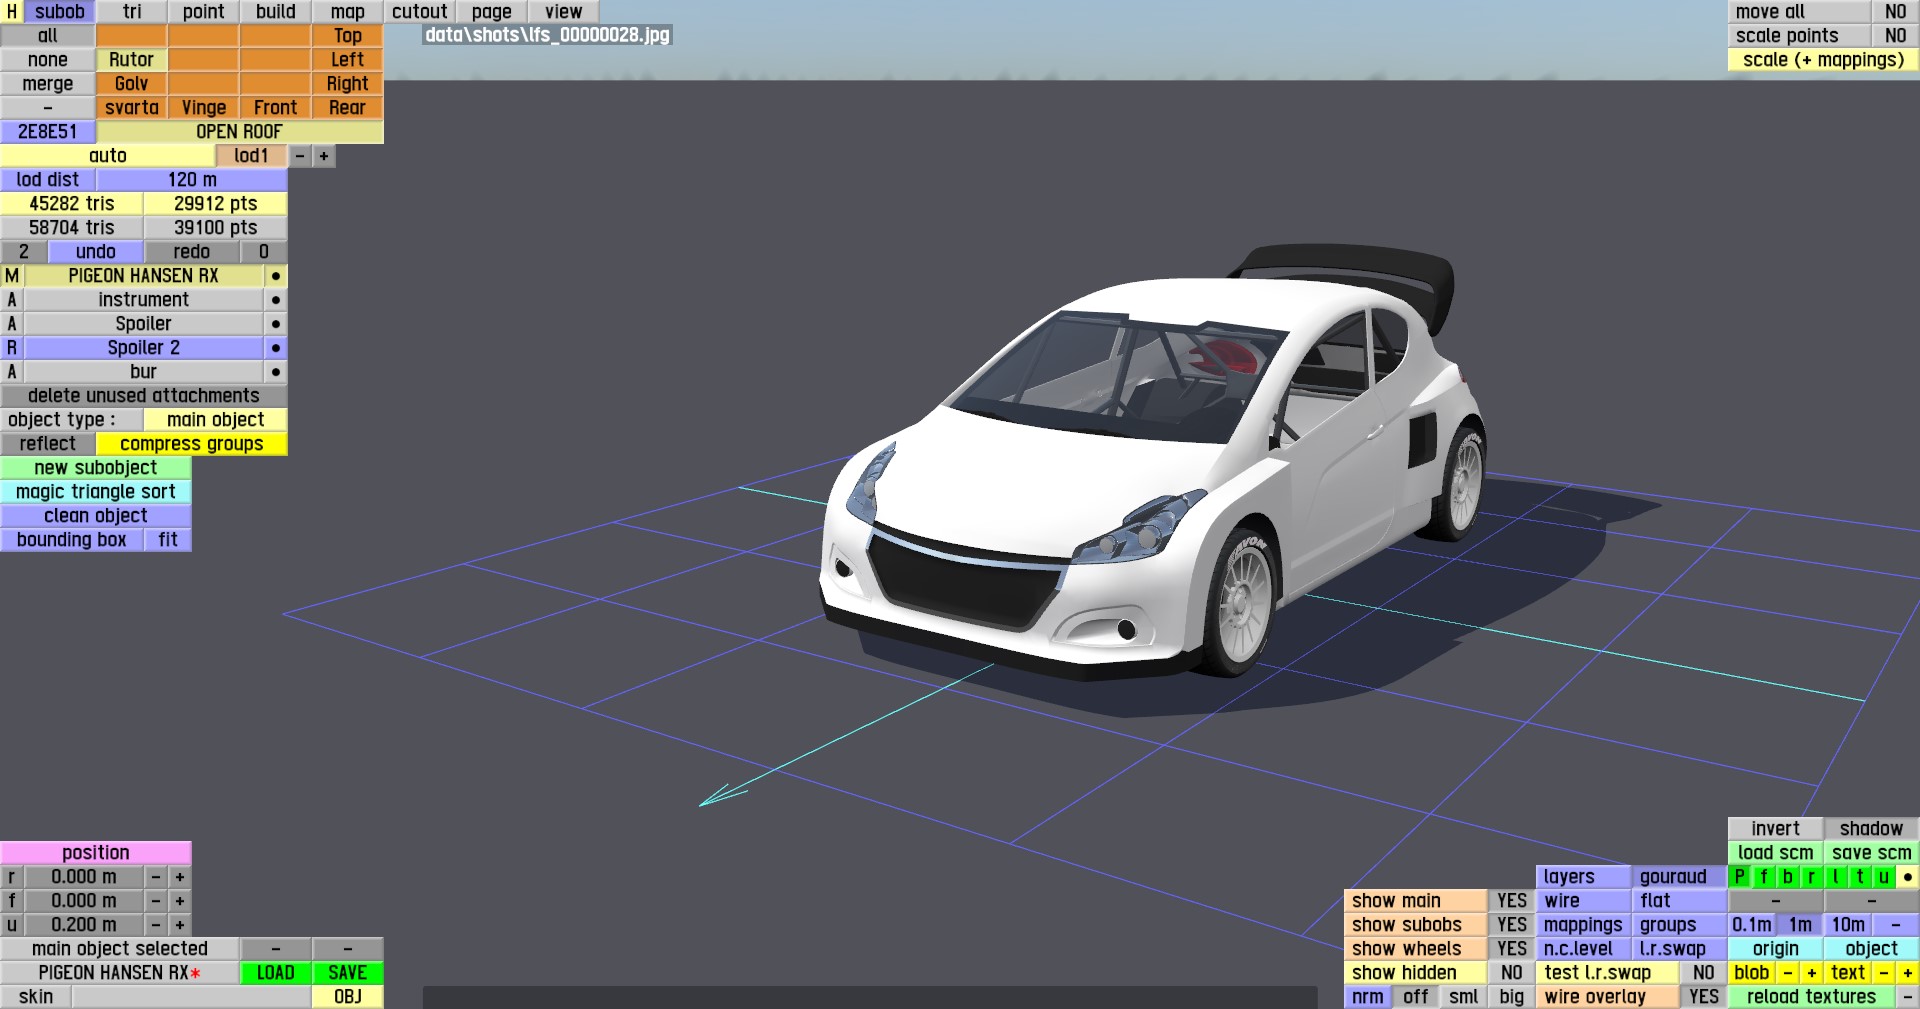The image size is (1920, 1009).
Task: Toggle visibility dot for PIGEON HANSEN RX
Action: (x=276, y=276)
